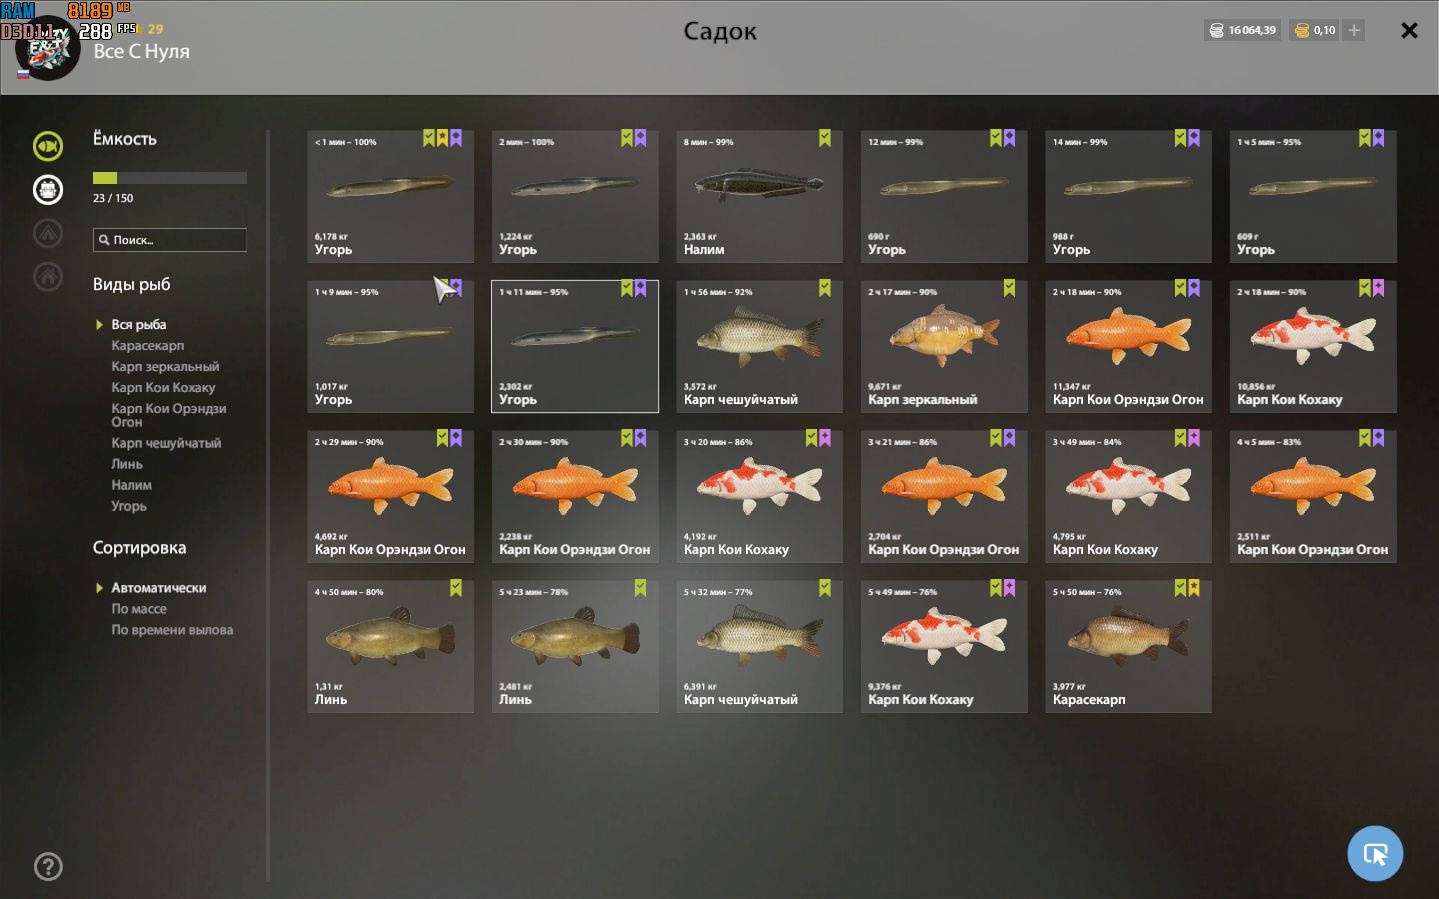Filter by Карп Кои Орэндзи Огон

(x=168, y=415)
